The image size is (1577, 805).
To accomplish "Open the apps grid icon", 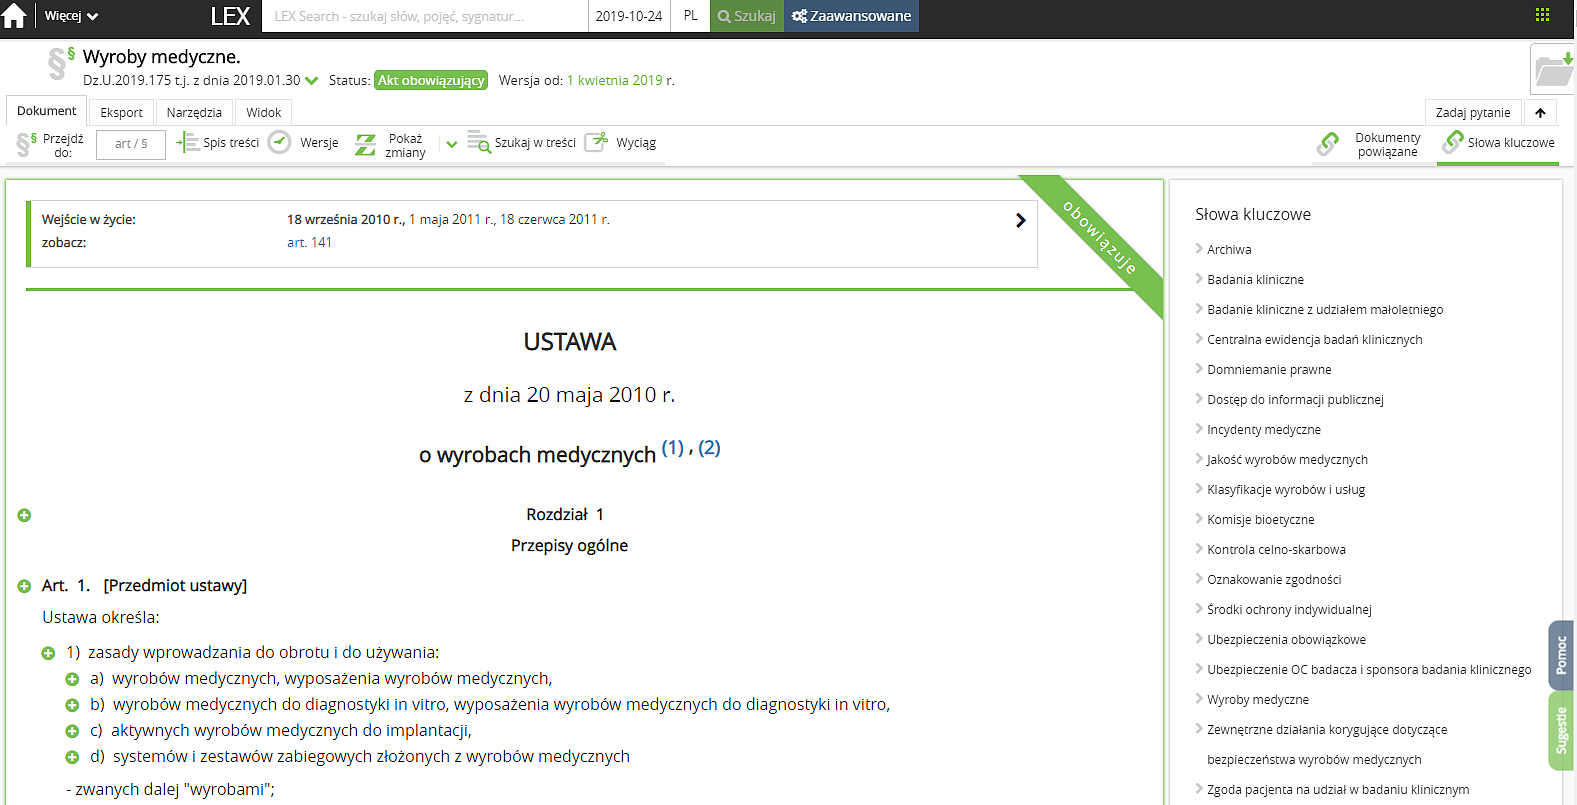I will tap(1542, 15).
